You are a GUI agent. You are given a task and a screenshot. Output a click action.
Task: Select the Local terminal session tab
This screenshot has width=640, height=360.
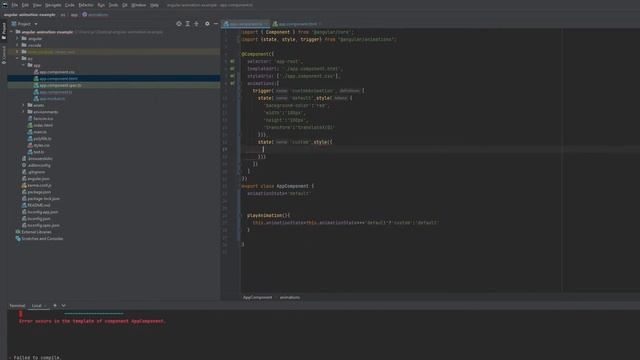click(37, 306)
